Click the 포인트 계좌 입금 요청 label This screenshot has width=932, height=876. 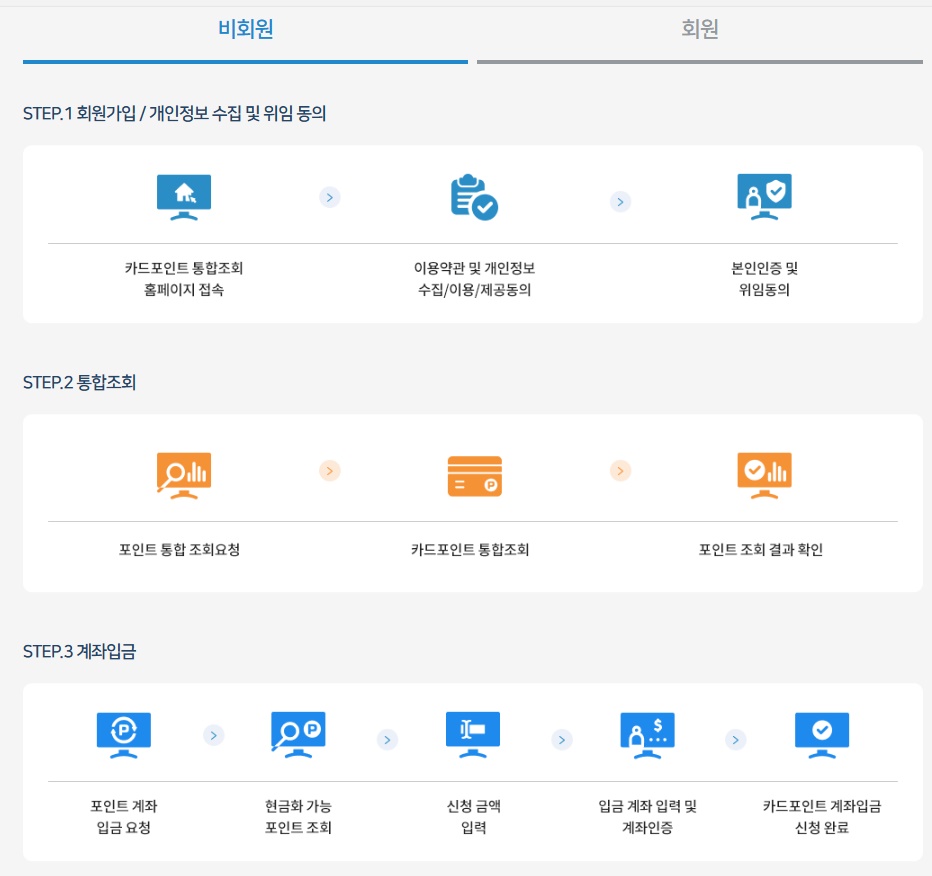tap(124, 817)
